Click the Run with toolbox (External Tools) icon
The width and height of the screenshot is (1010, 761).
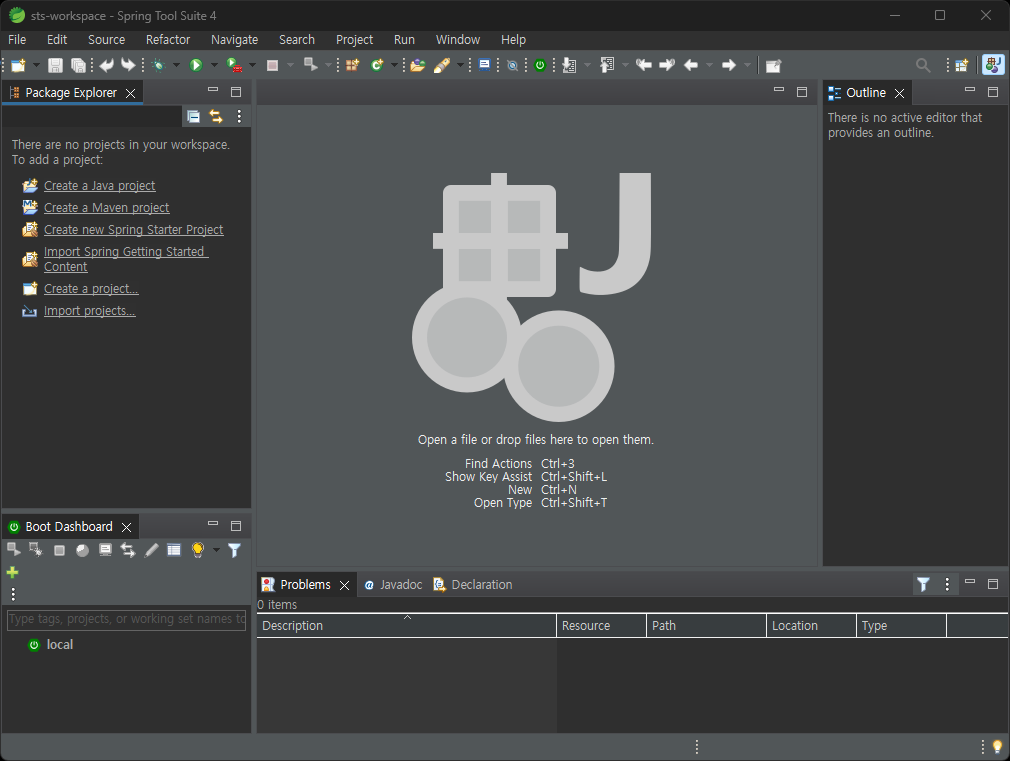(234, 65)
